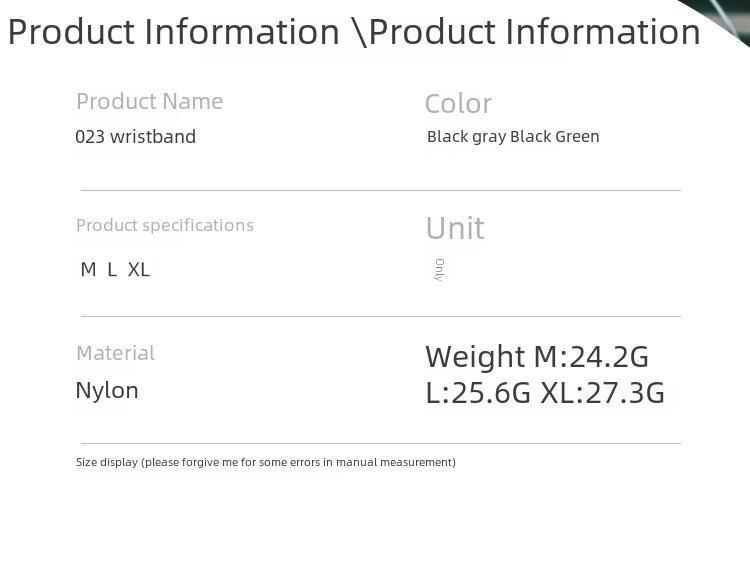Click the divider line above the Material section
Image resolution: width=750 pixels, height=567 pixels.
pos(380,316)
